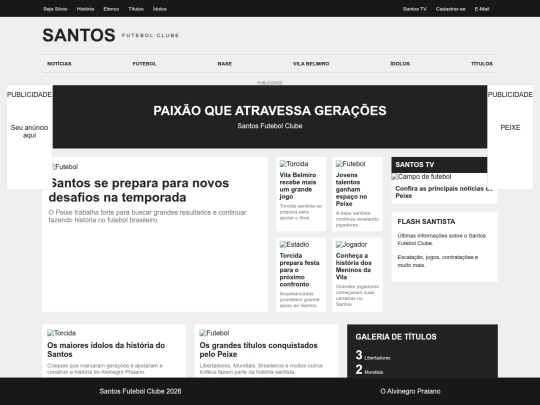540x405 pixels.
Task: Click footer text Santos Futebol Clube 2026
Action: pos(140,391)
